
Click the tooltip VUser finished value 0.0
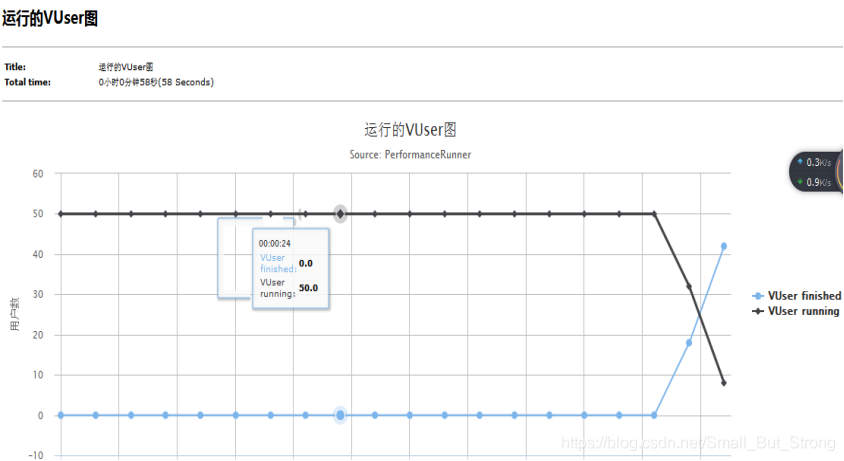tap(306, 263)
